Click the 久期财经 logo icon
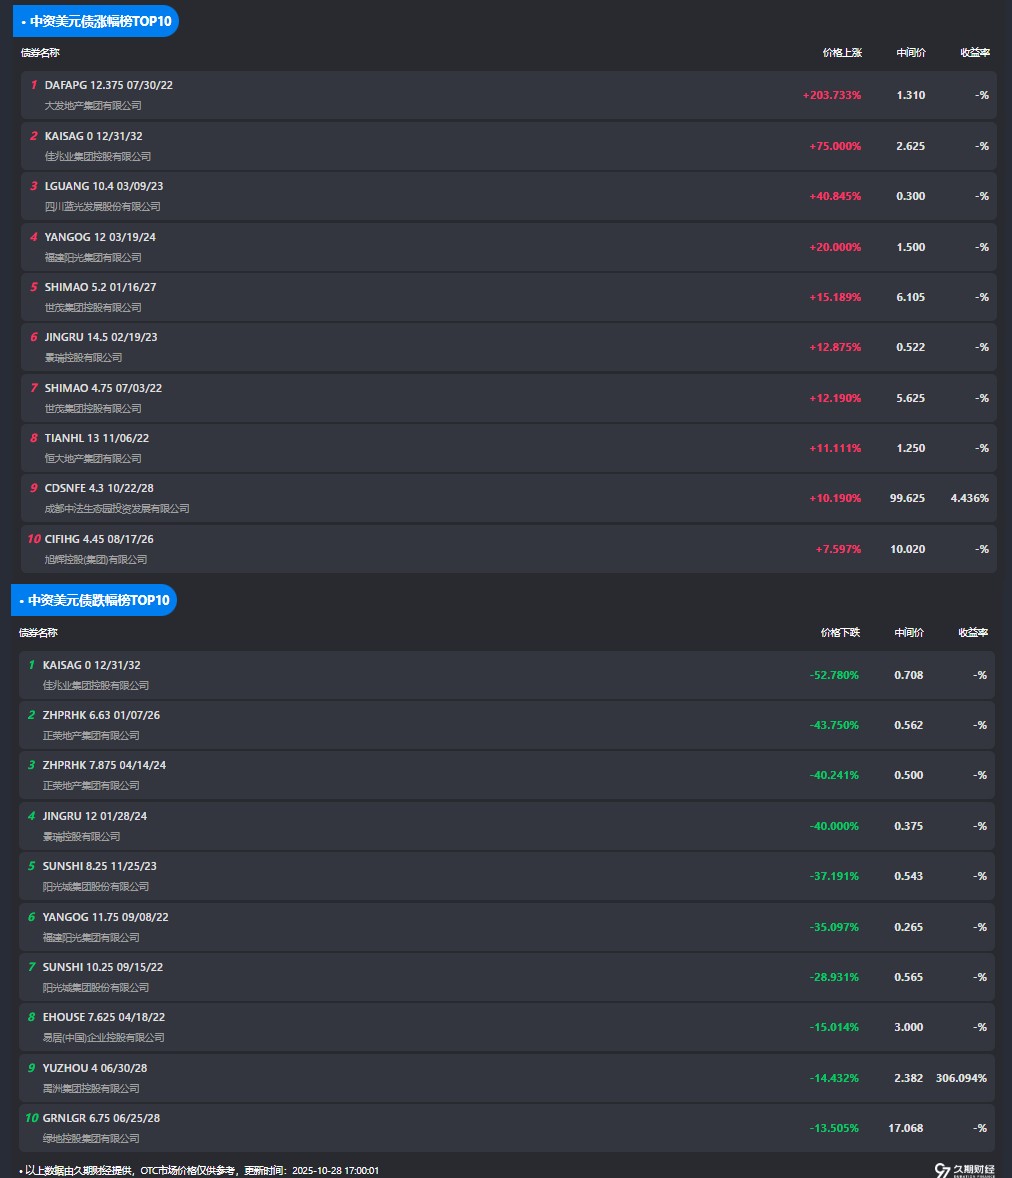The height and width of the screenshot is (1178, 1012). [941, 1170]
